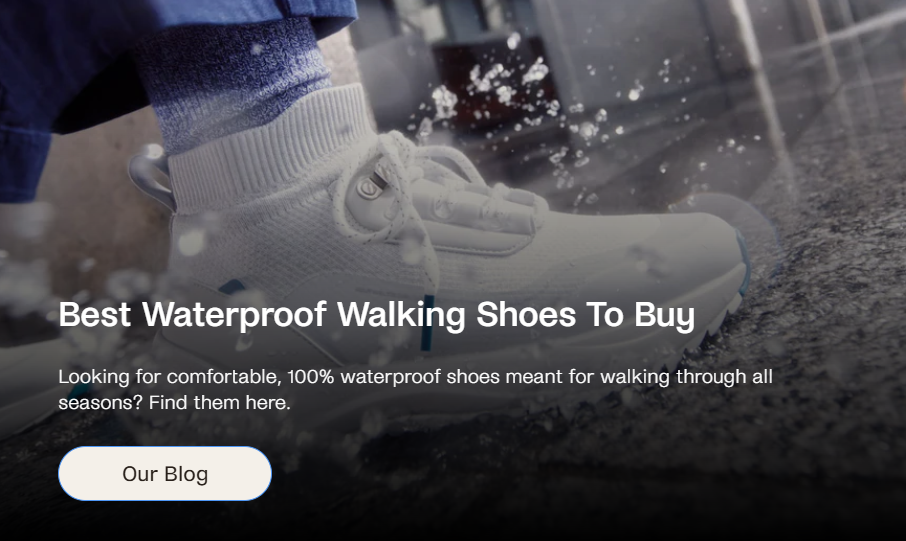The width and height of the screenshot is (906, 541).
Task: Click the "100%" text in the description
Action: point(311,377)
